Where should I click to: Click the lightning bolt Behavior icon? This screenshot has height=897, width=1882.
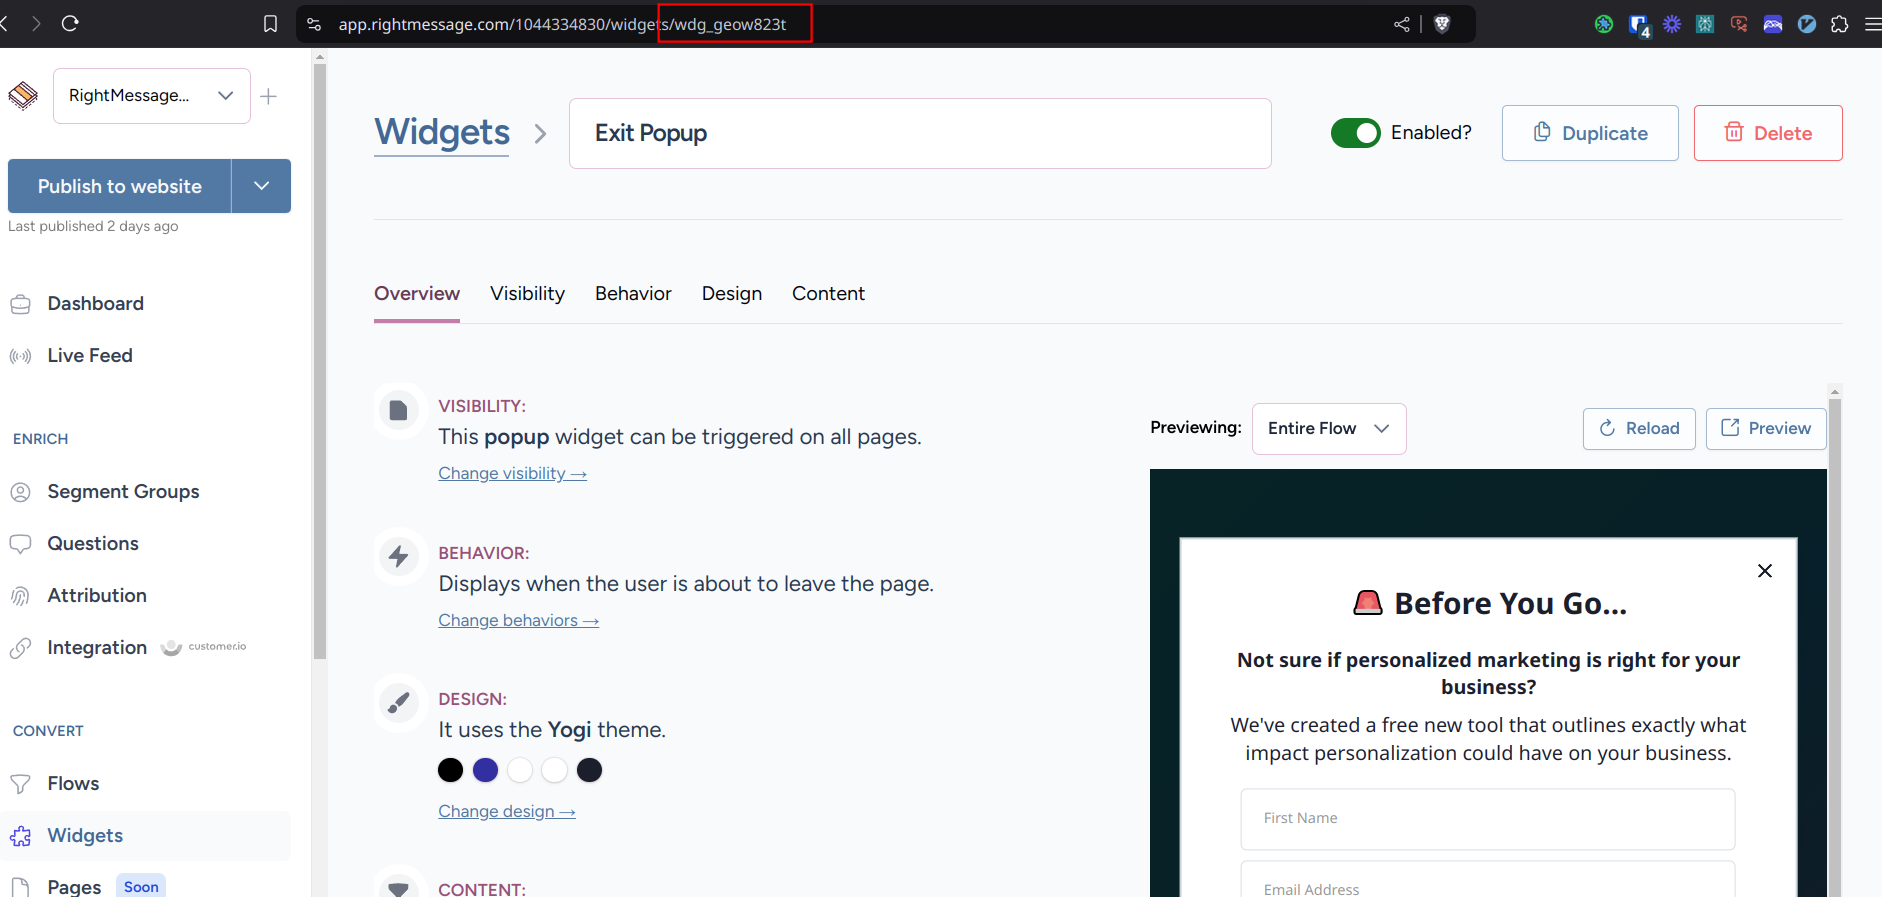pyautogui.click(x=398, y=556)
